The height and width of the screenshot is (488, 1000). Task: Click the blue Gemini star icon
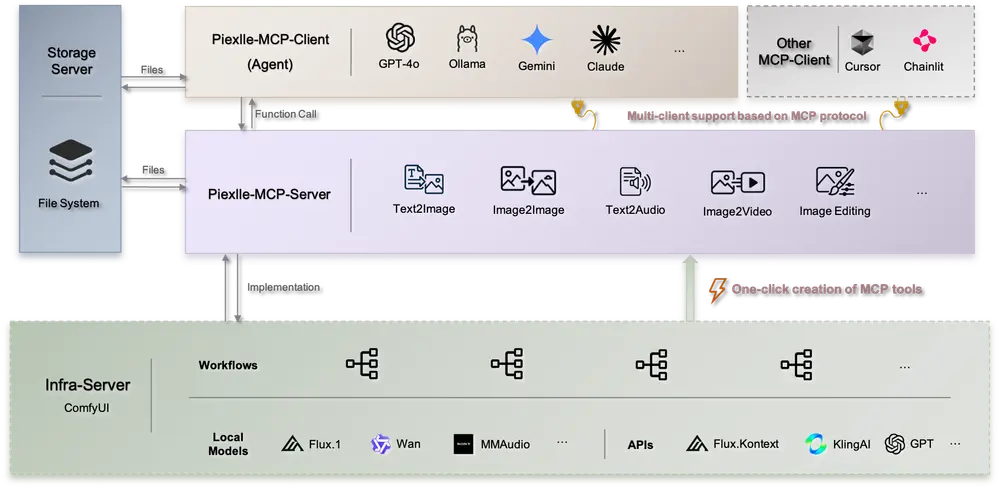[537, 39]
